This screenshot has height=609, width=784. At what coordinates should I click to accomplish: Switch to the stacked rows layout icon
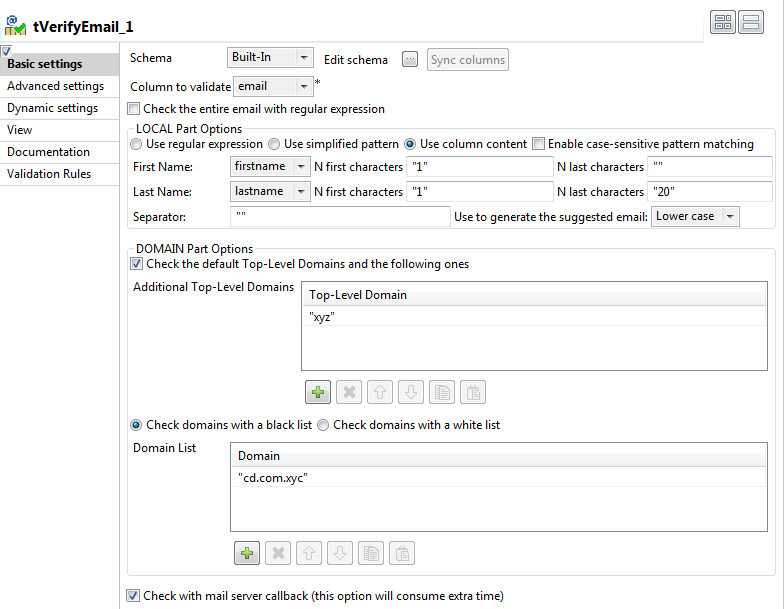point(750,23)
